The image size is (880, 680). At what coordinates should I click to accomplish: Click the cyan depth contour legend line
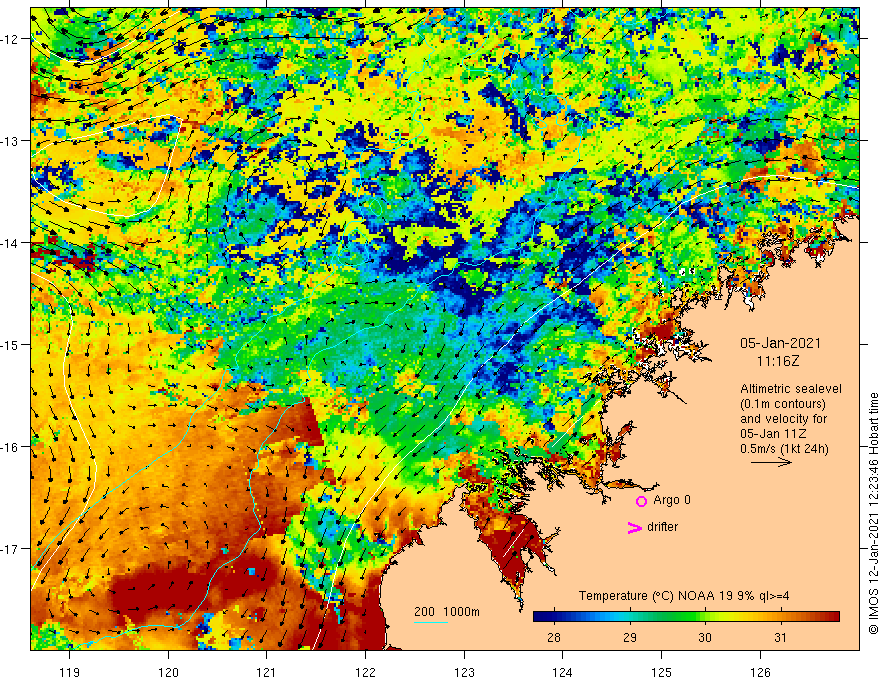point(431,622)
